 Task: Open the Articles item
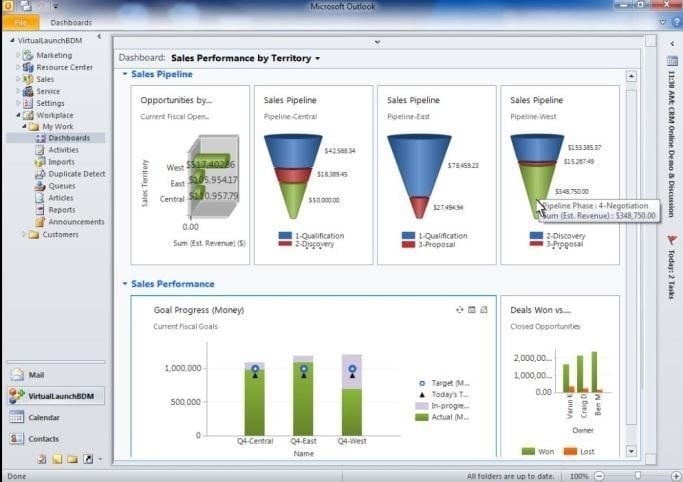pos(60,198)
